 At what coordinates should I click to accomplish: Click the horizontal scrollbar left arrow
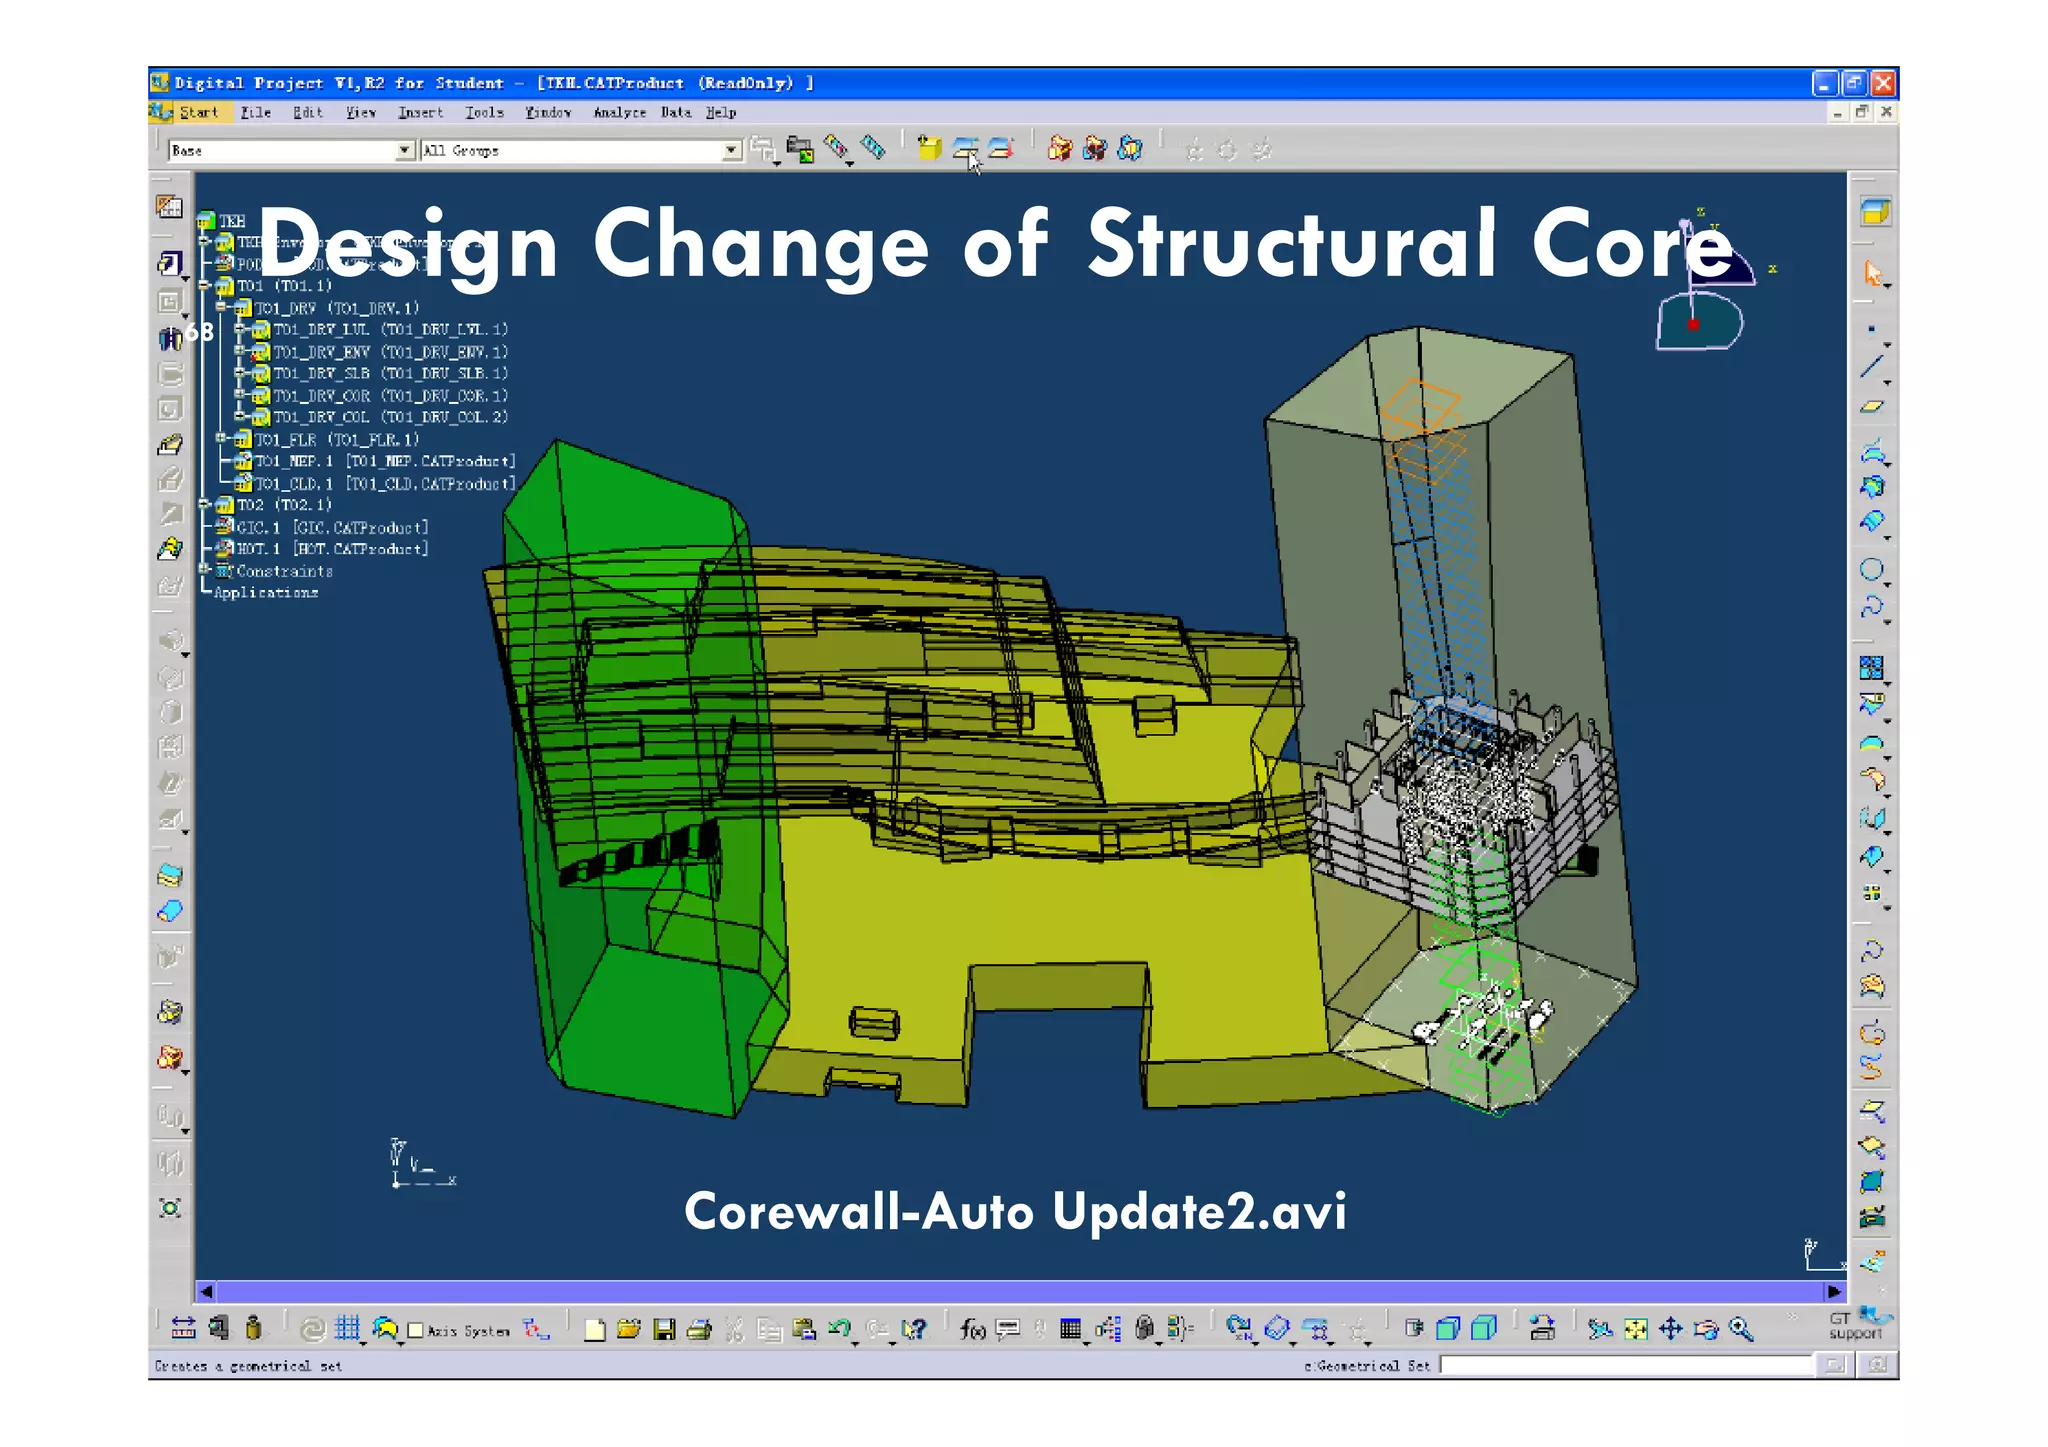[x=206, y=1291]
